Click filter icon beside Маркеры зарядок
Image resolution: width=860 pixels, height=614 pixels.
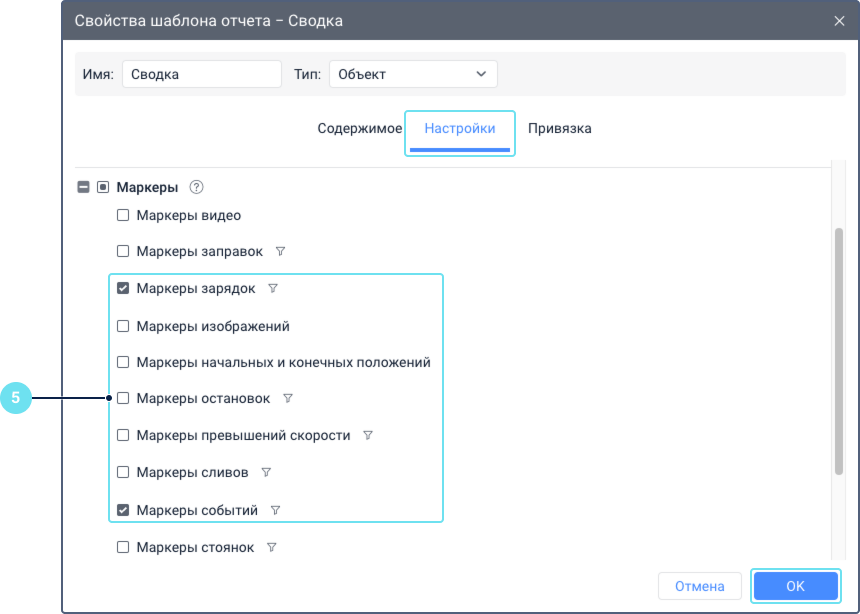(273, 289)
